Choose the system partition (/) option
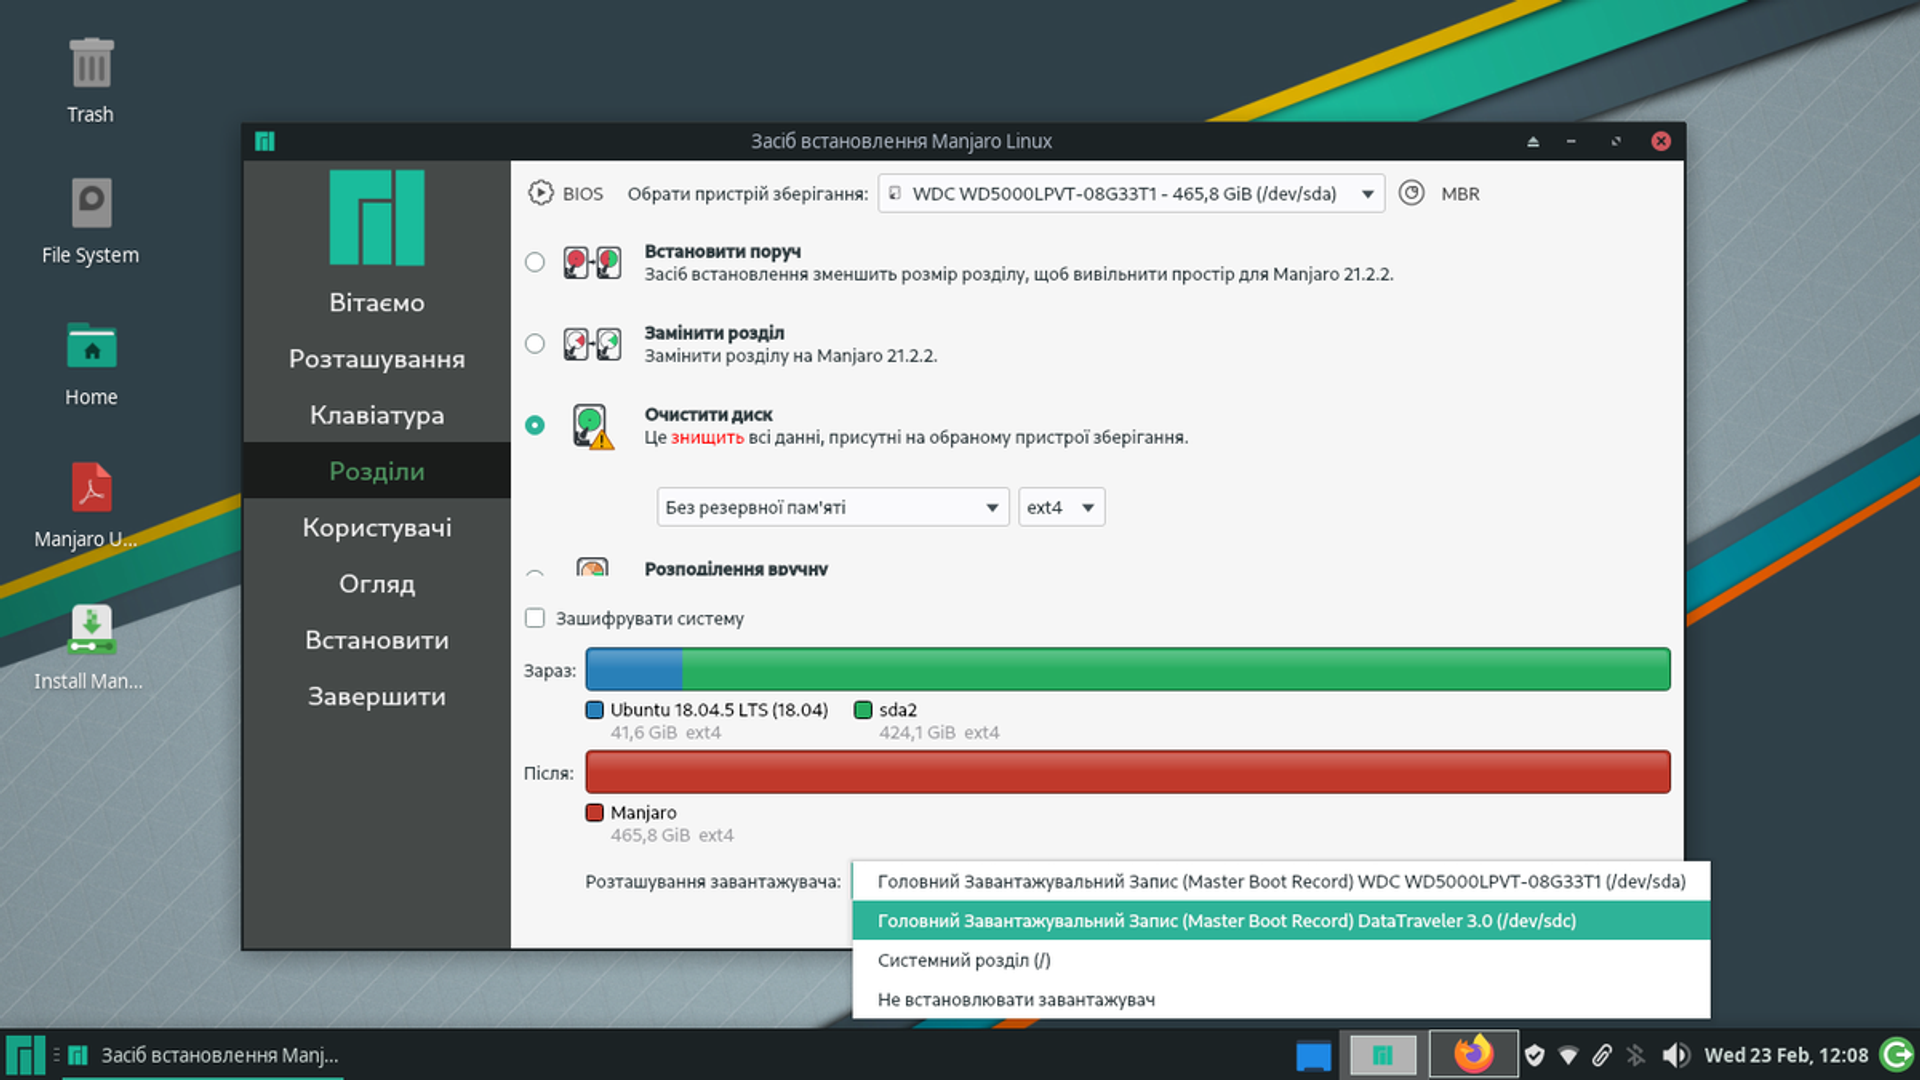 pyautogui.click(x=1281, y=960)
